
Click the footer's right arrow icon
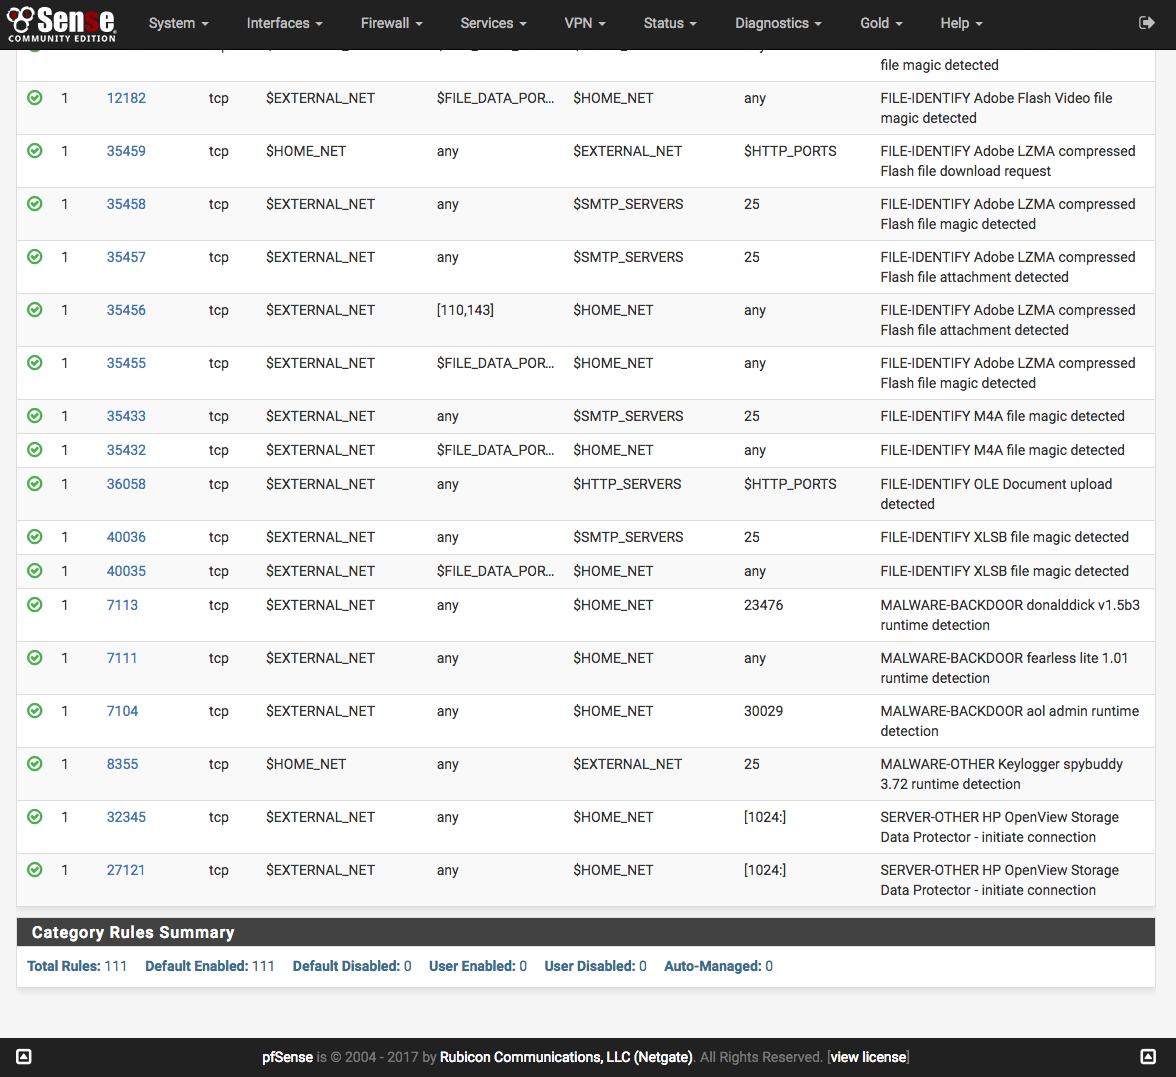point(1149,1057)
